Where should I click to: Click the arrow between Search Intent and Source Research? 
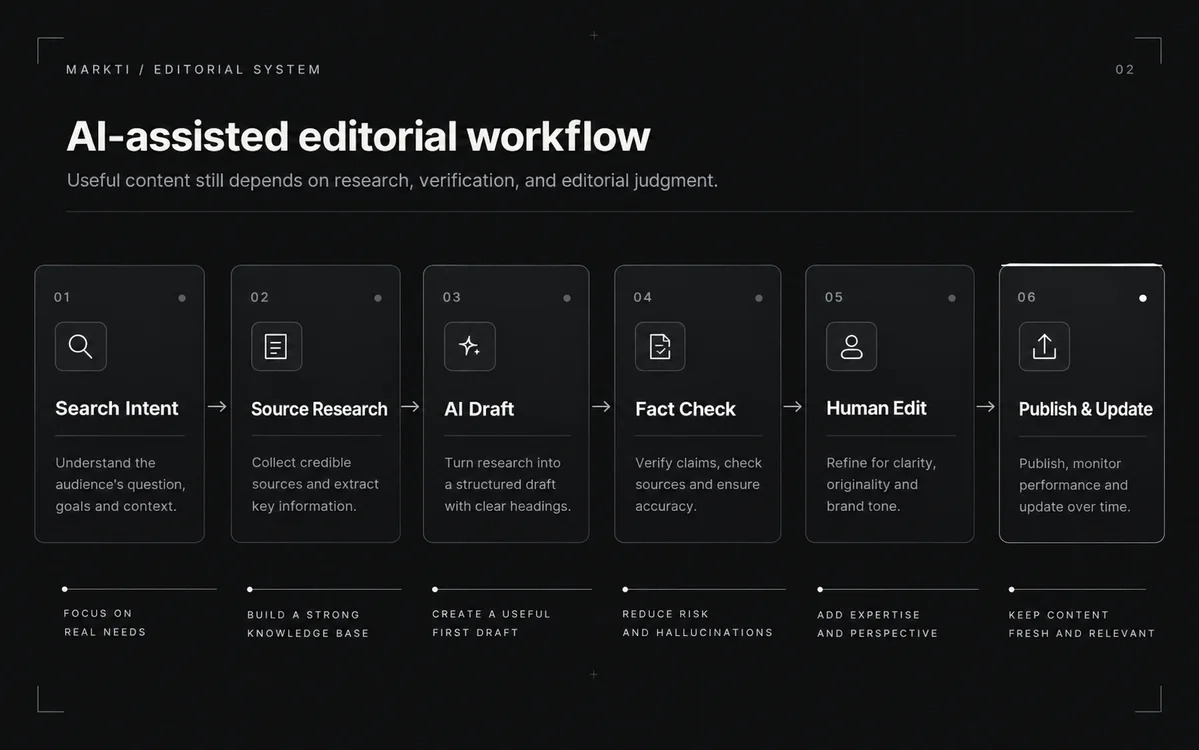point(217,407)
